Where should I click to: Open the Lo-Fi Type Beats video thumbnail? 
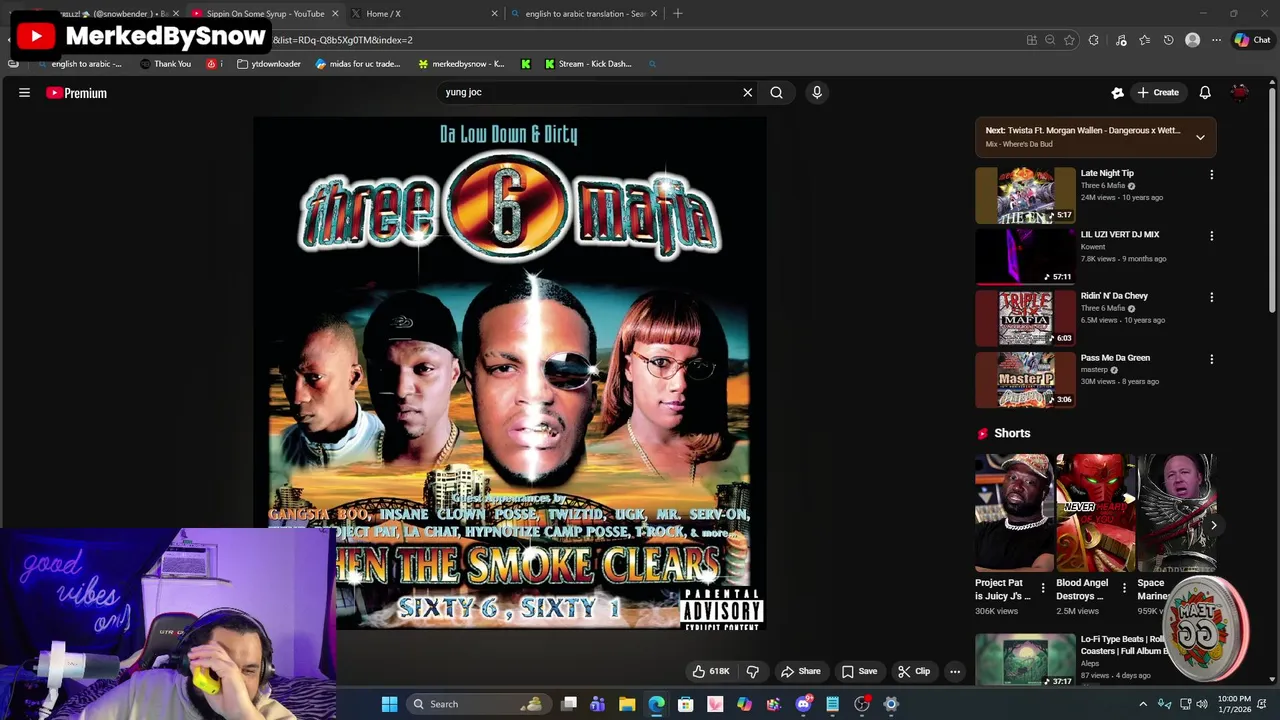[x=1025, y=660]
